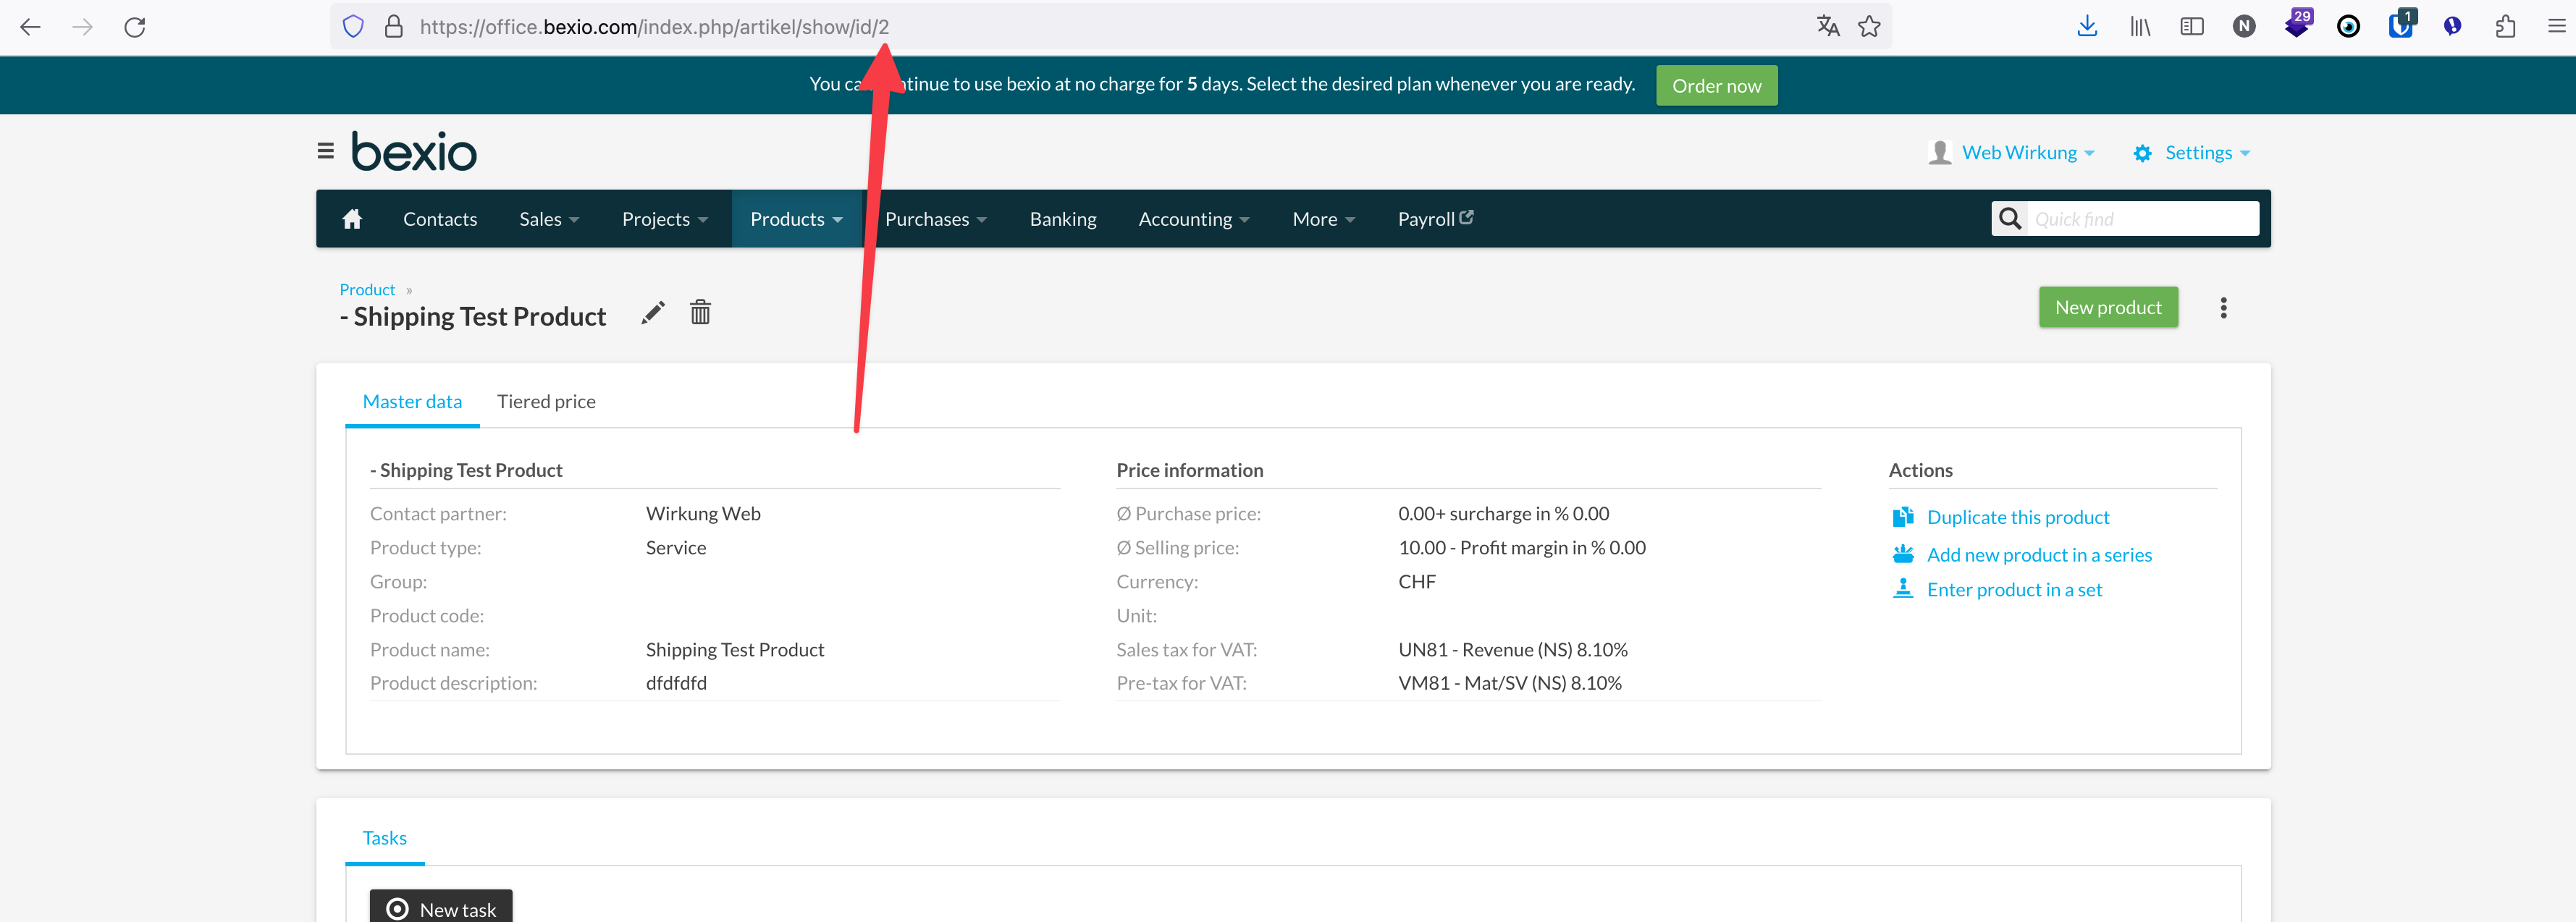The height and width of the screenshot is (922, 2576).
Task: Edit the Shipping Test Product name
Action: click(653, 312)
